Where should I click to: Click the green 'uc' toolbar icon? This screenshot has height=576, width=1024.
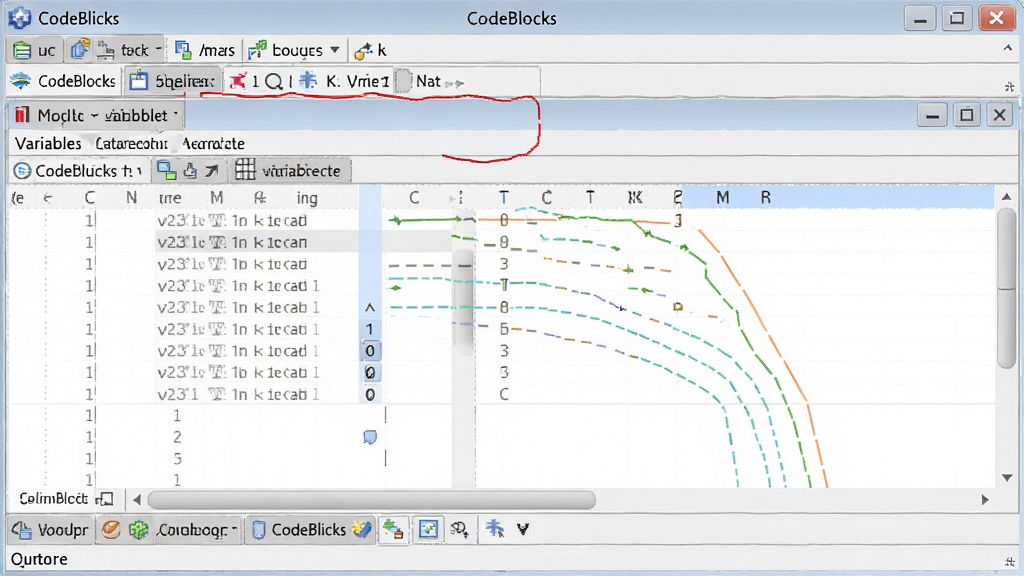coord(22,50)
